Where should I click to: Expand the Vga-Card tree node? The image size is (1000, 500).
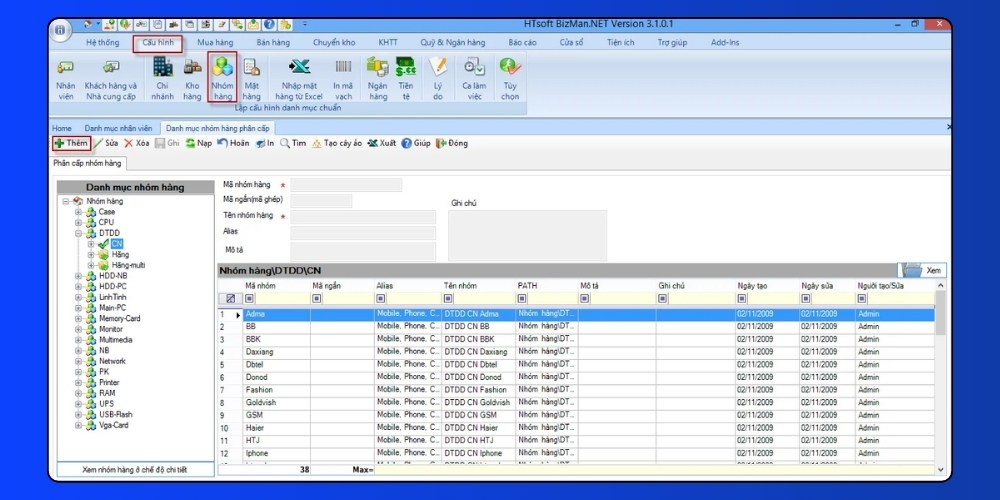(78, 425)
